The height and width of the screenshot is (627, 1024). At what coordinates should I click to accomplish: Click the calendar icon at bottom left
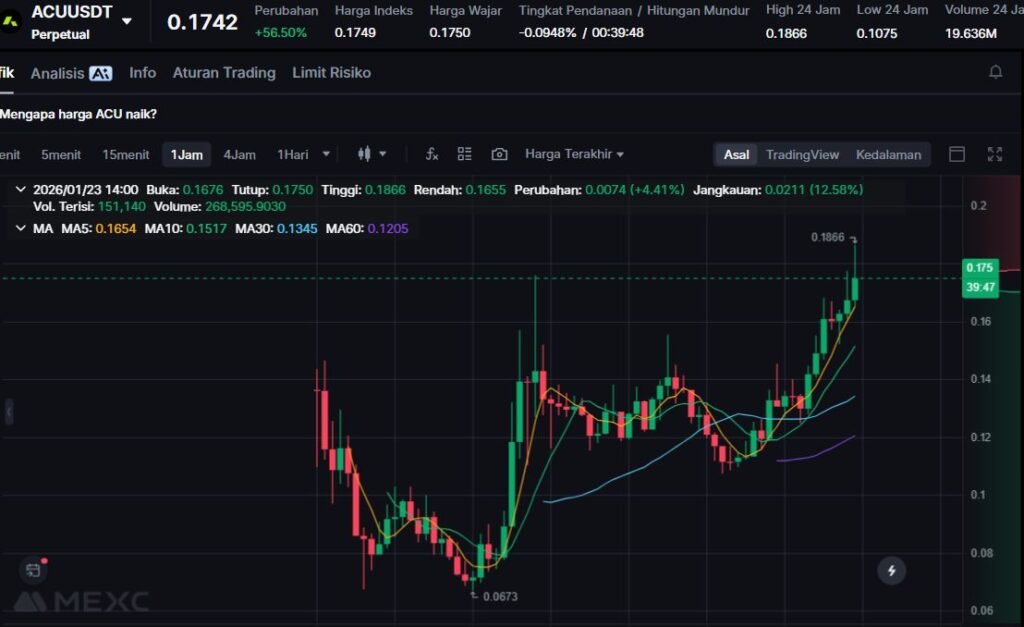point(33,570)
